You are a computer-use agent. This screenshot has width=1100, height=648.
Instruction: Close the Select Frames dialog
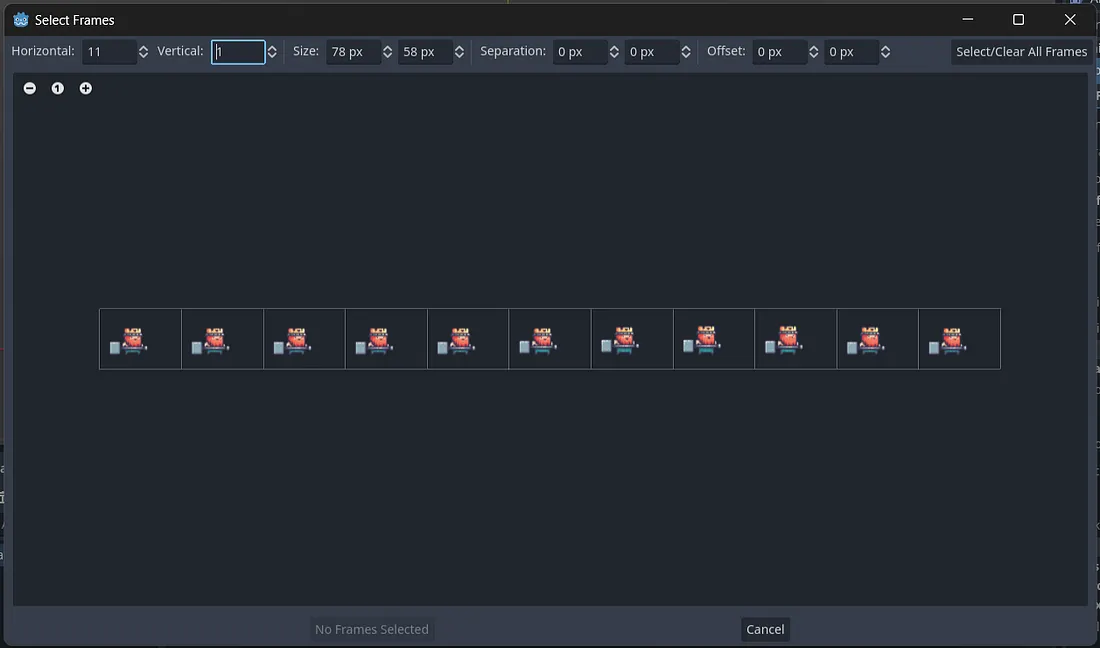pyautogui.click(x=1070, y=20)
